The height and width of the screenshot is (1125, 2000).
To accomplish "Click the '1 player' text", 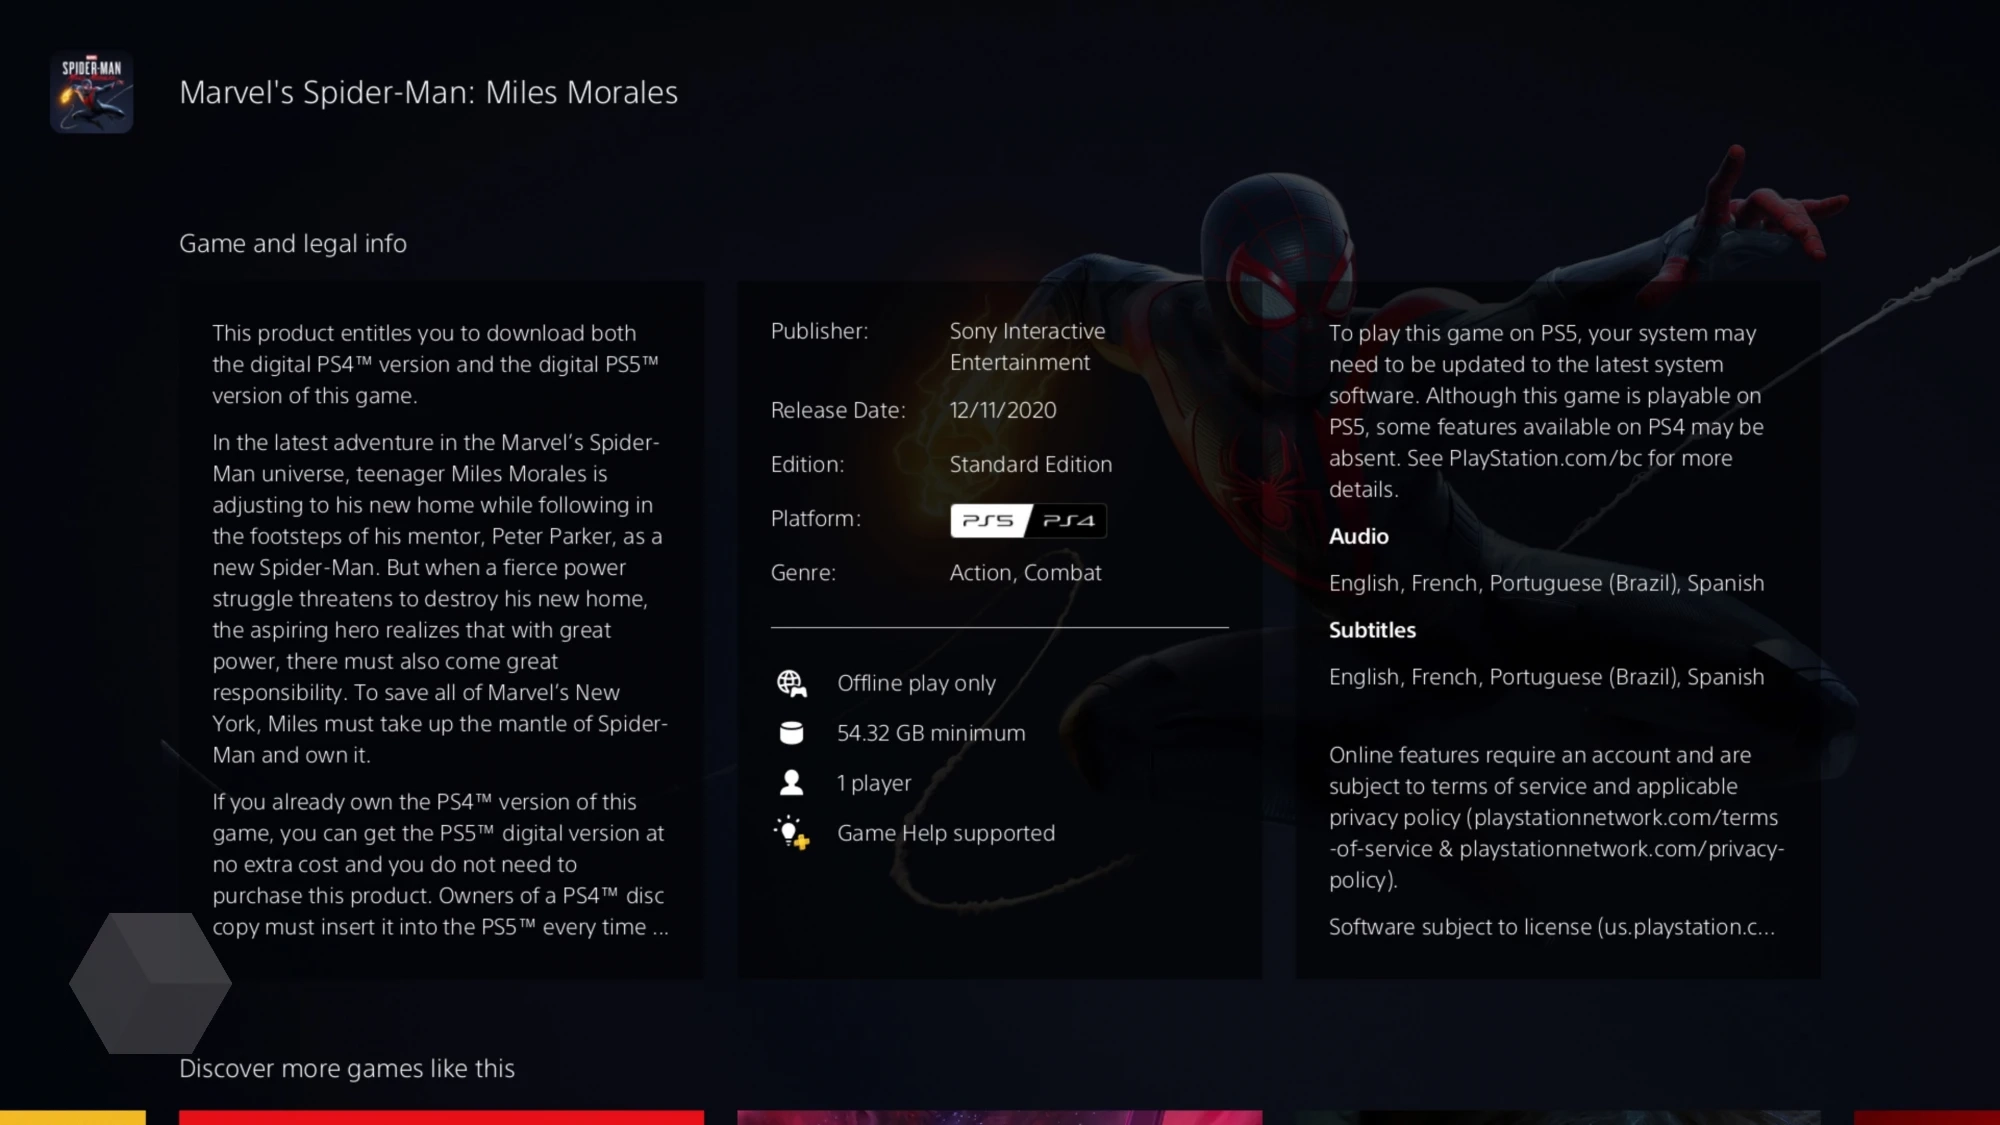I will pyautogui.click(x=874, y=783).
